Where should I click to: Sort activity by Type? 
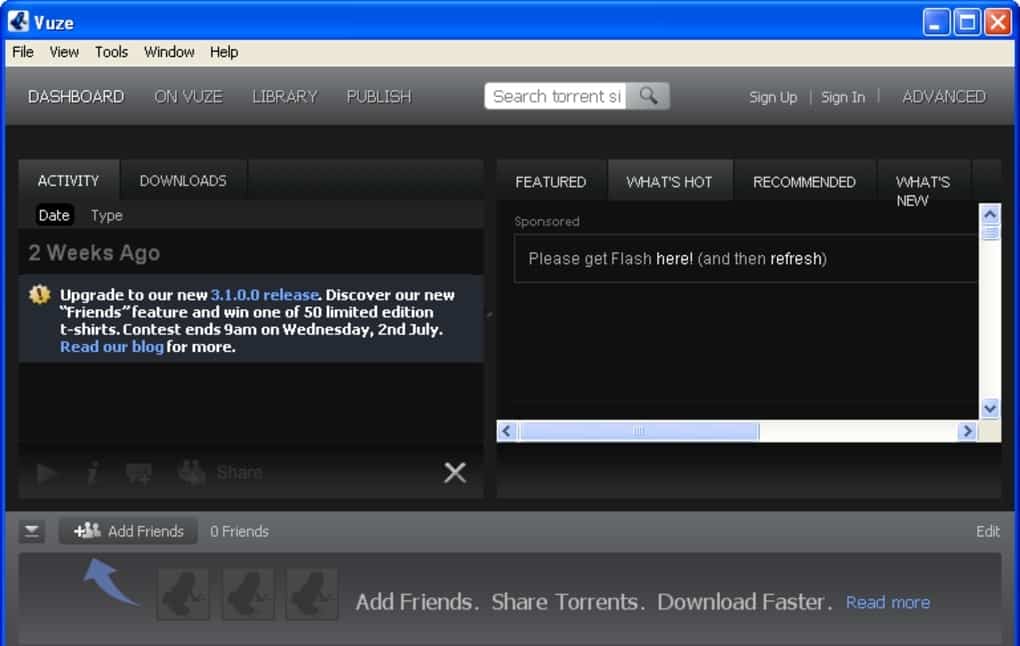106,215
